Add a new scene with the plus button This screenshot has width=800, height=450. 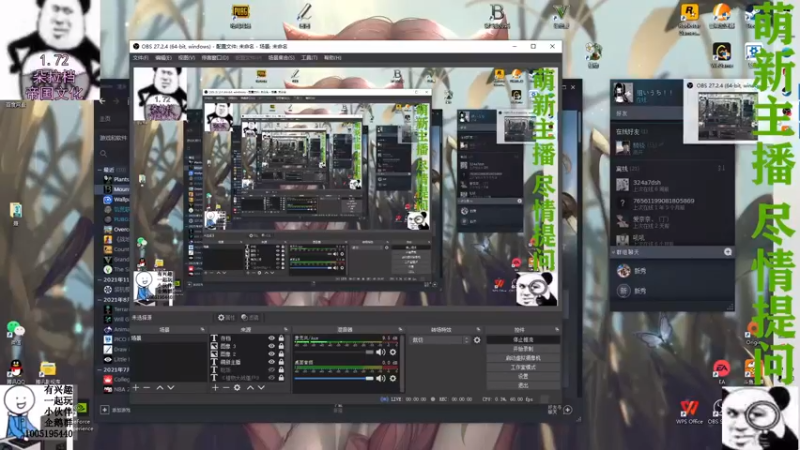pos(136,388)
